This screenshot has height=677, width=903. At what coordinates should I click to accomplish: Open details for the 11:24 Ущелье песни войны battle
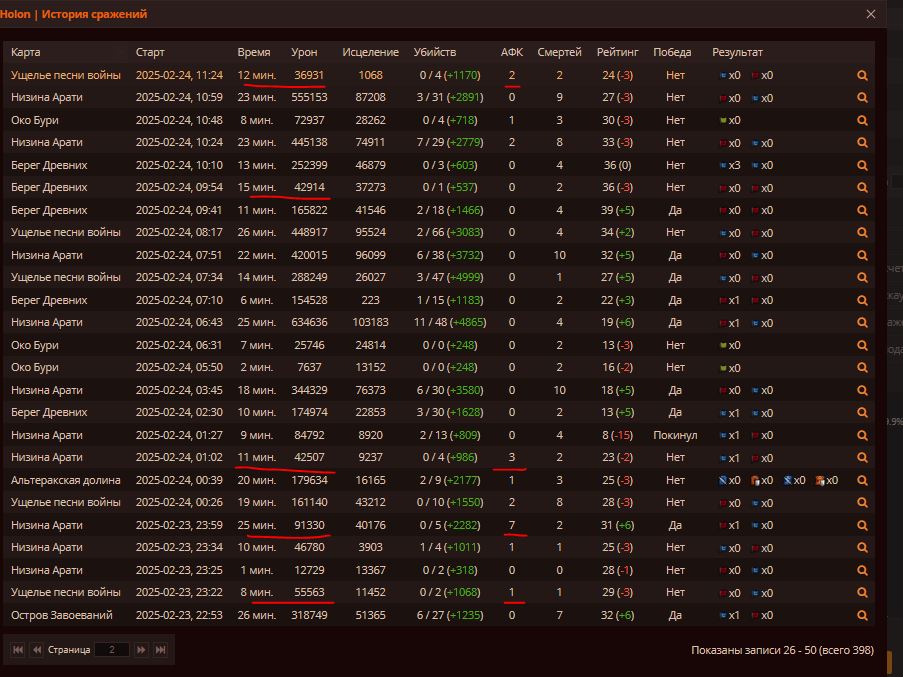(862, 75)
